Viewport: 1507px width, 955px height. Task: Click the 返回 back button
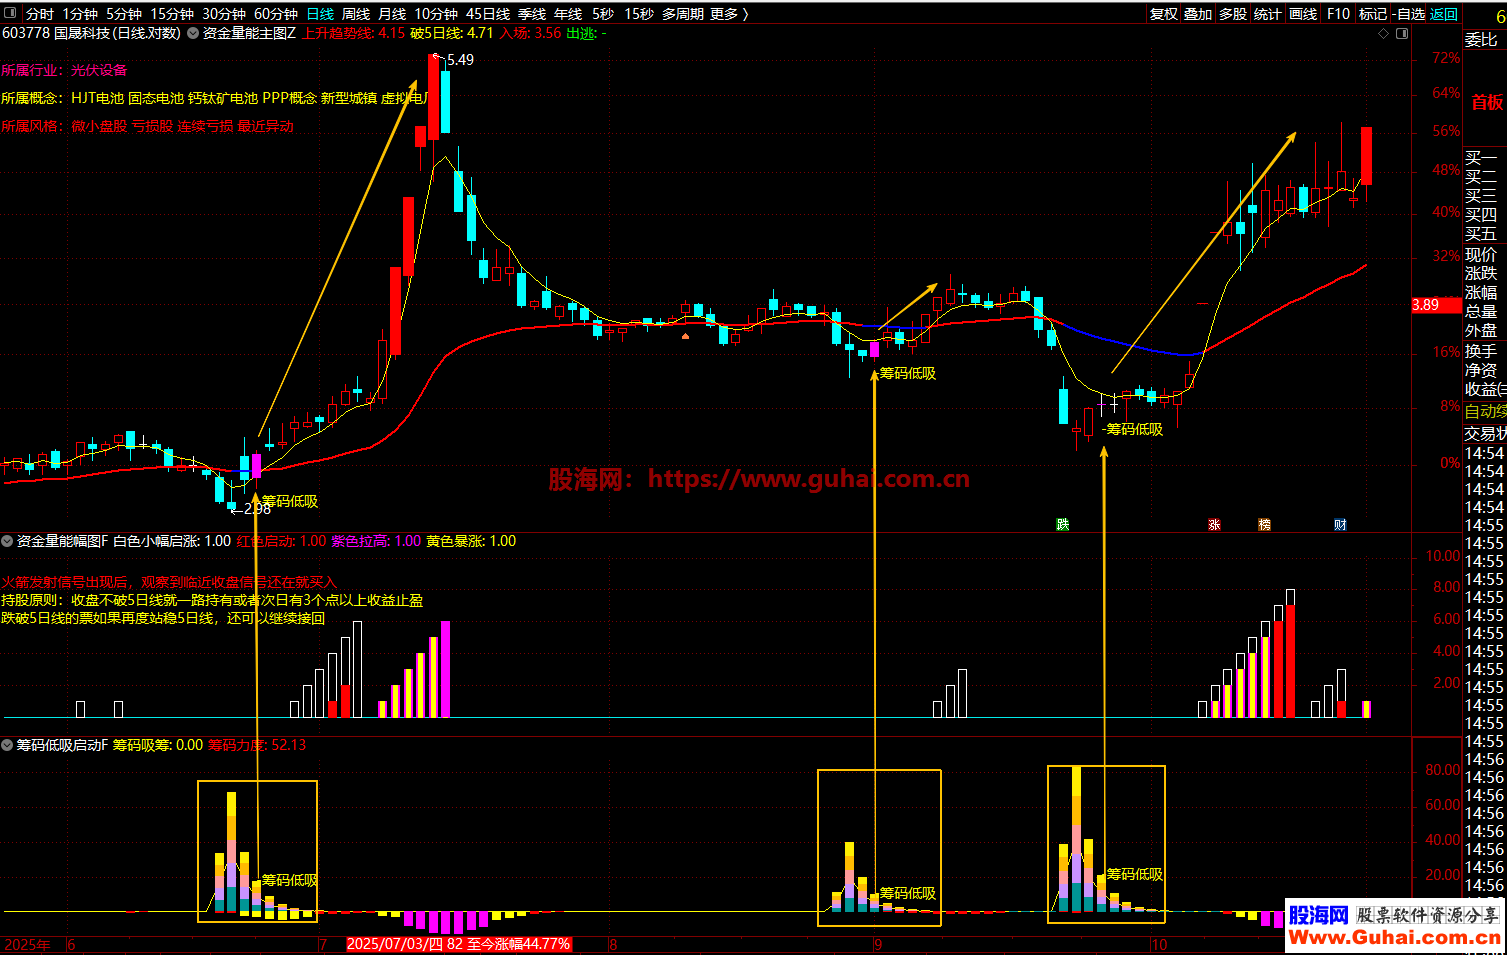[1444, 14]
